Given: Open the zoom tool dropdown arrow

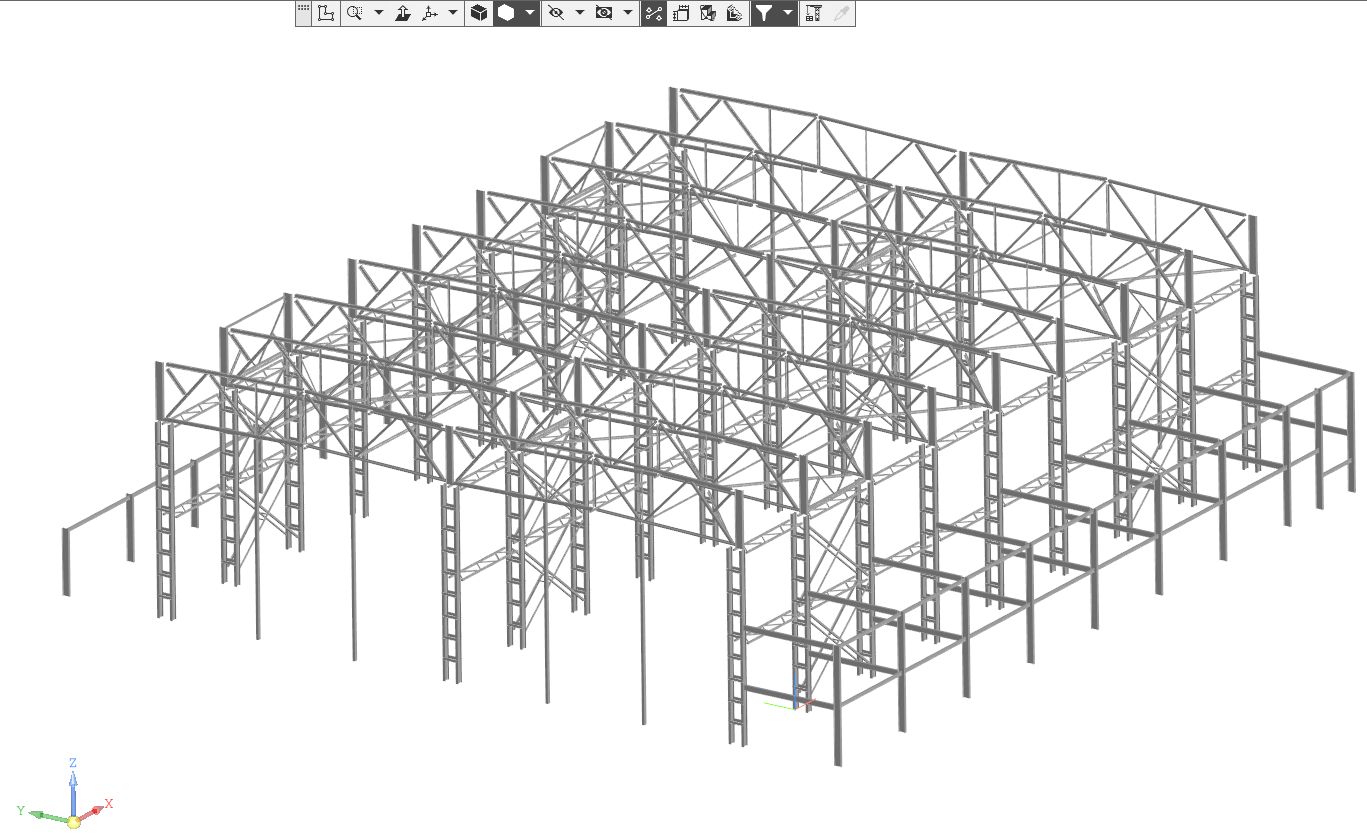Looking at the screenshot, I should [x=378, y=13].
